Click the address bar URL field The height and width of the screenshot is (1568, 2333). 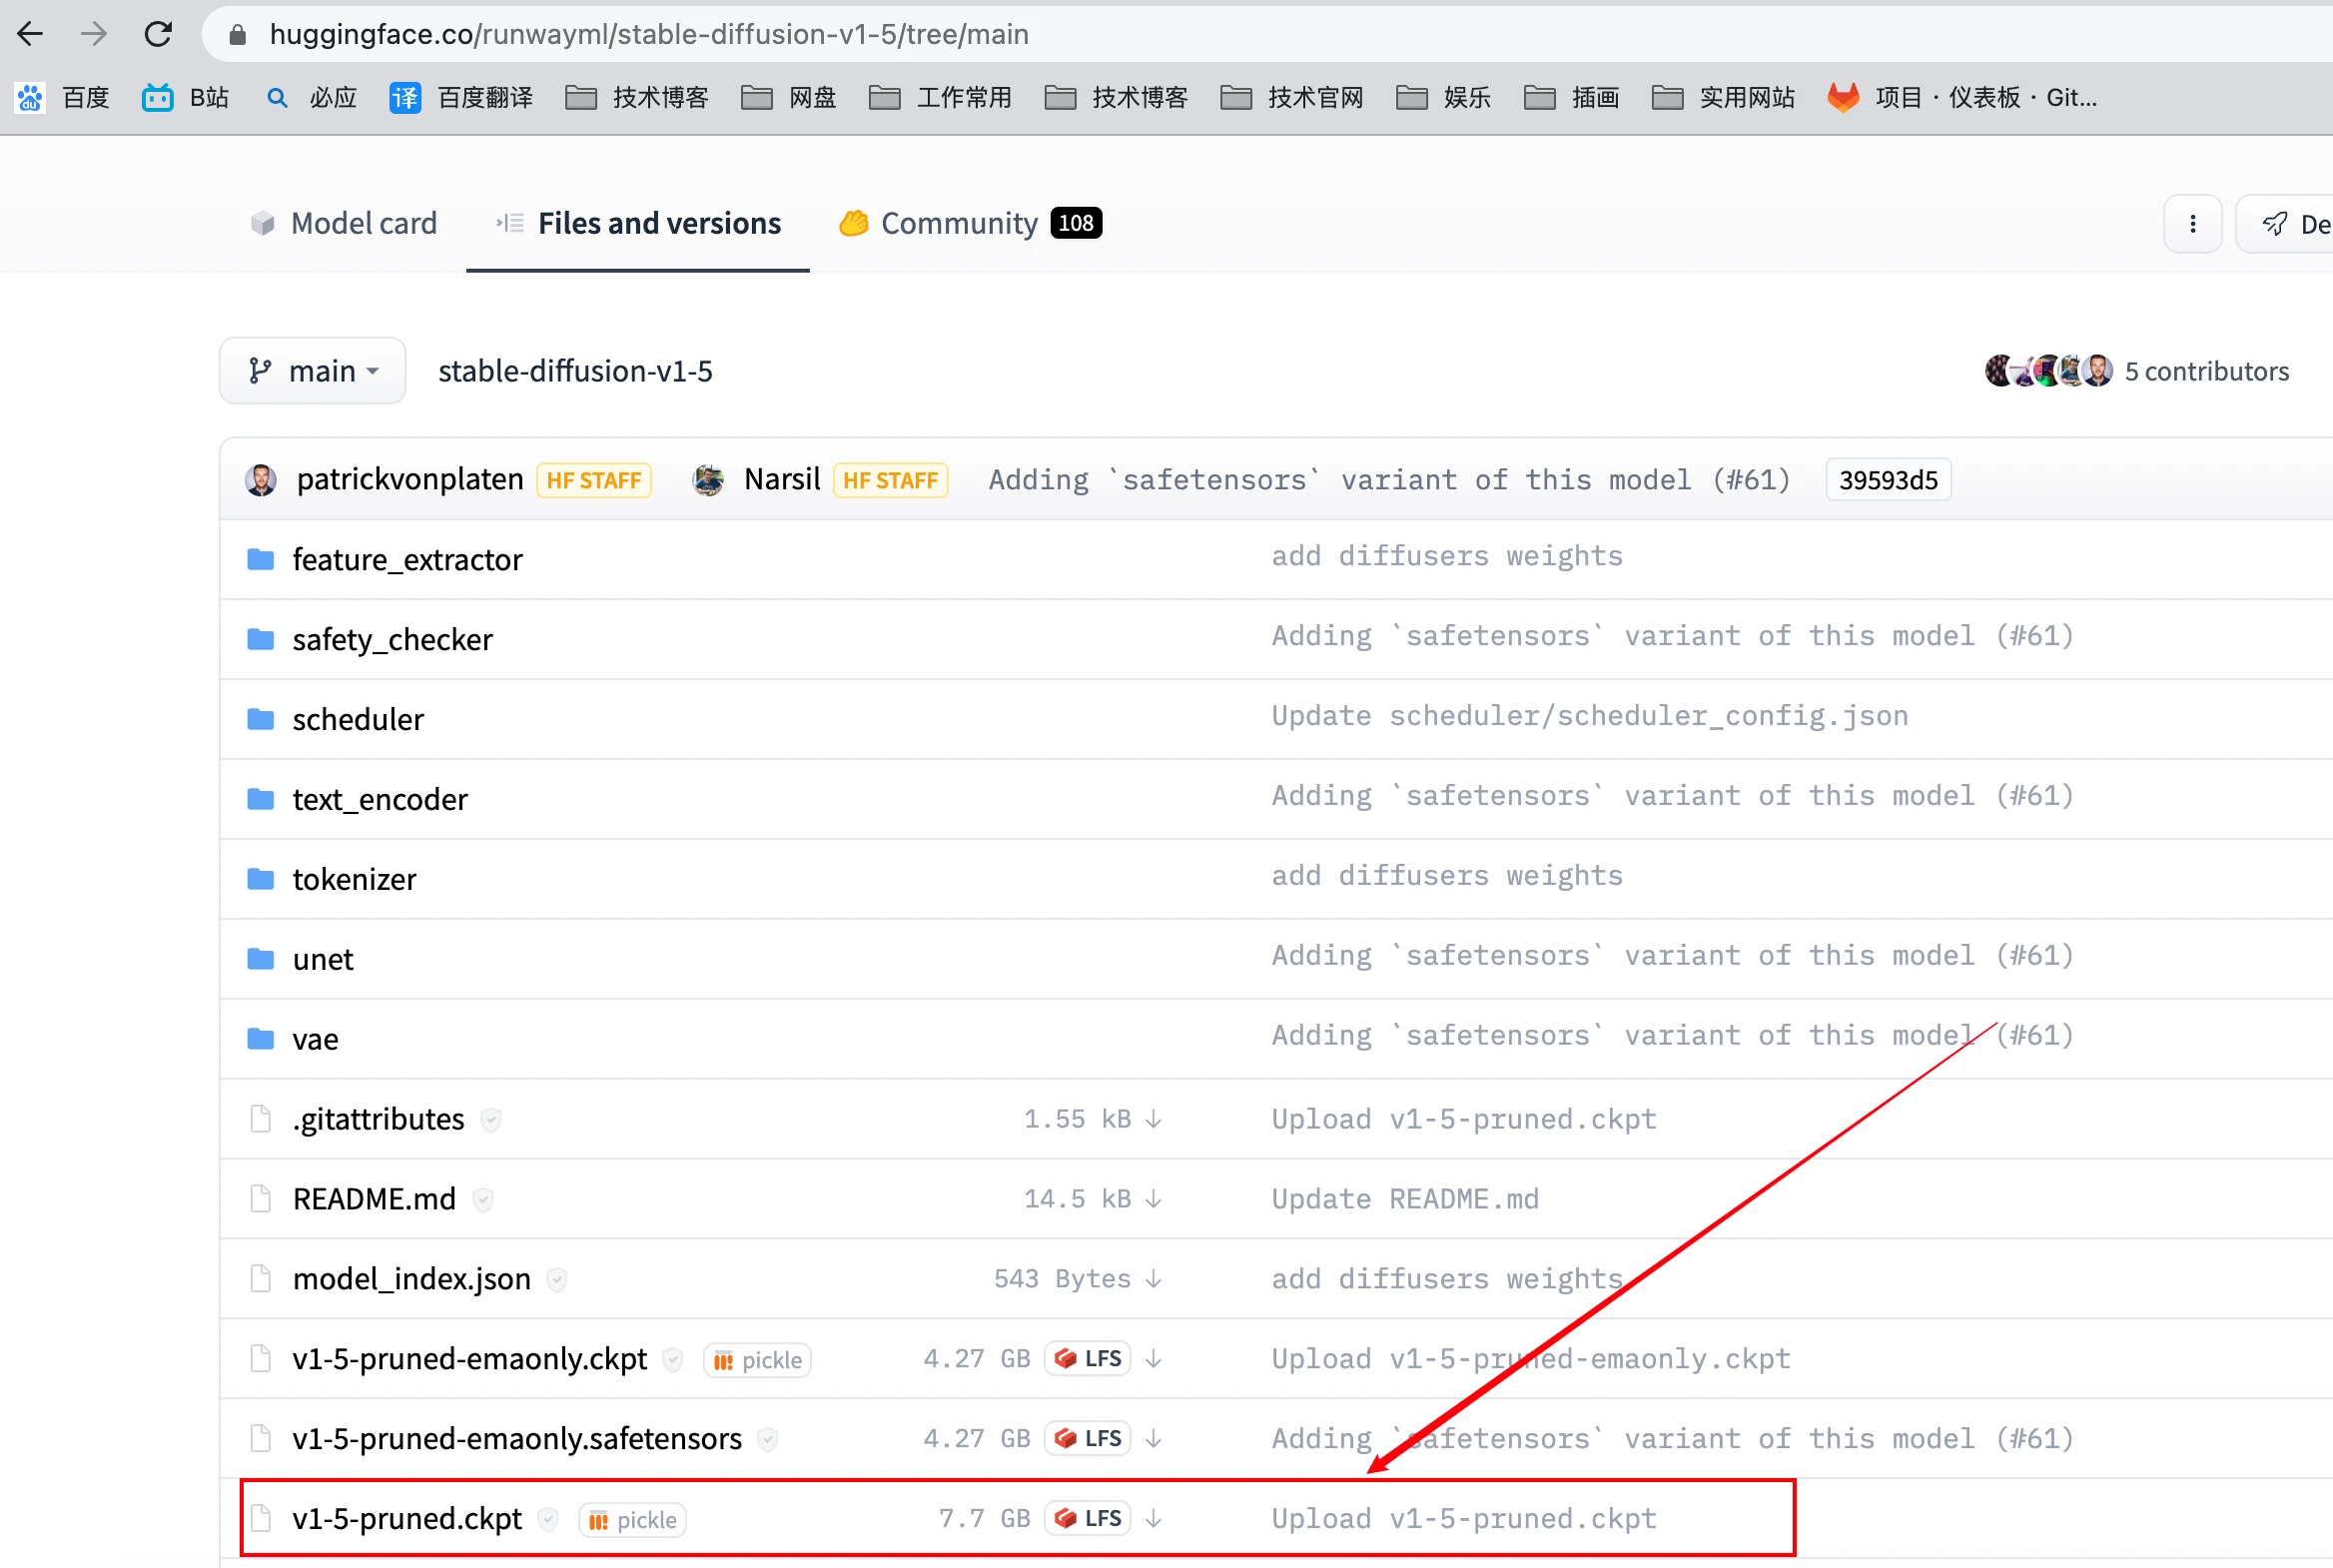(x=648, y=34)
